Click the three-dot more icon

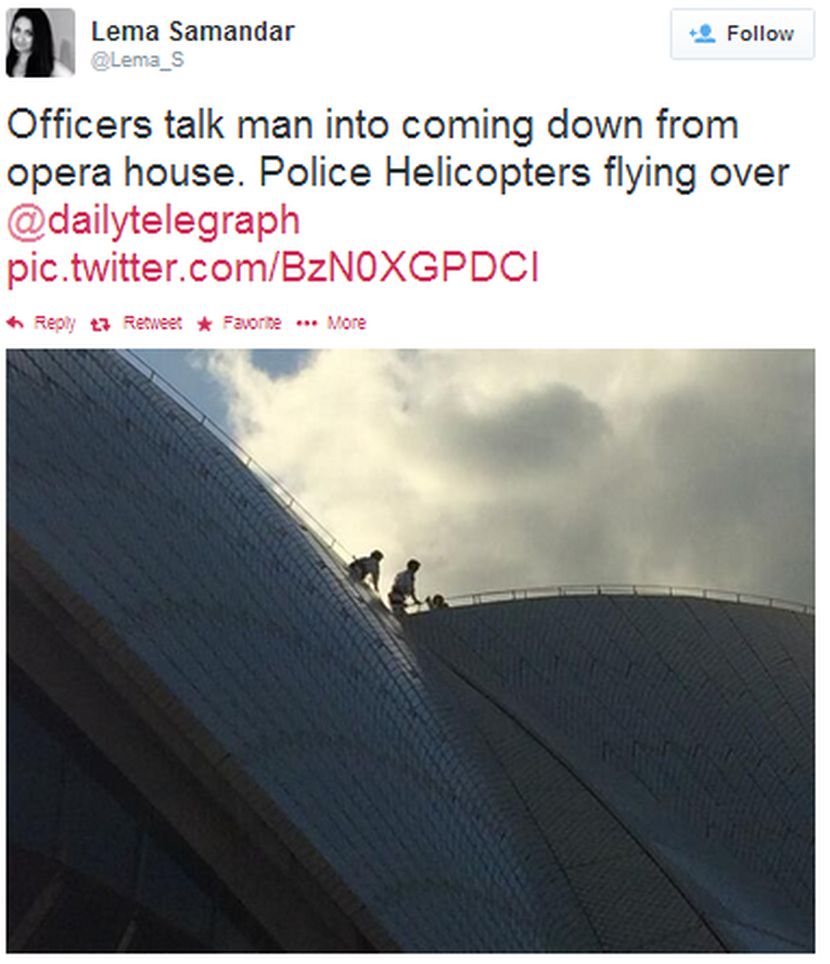[307, 323]
